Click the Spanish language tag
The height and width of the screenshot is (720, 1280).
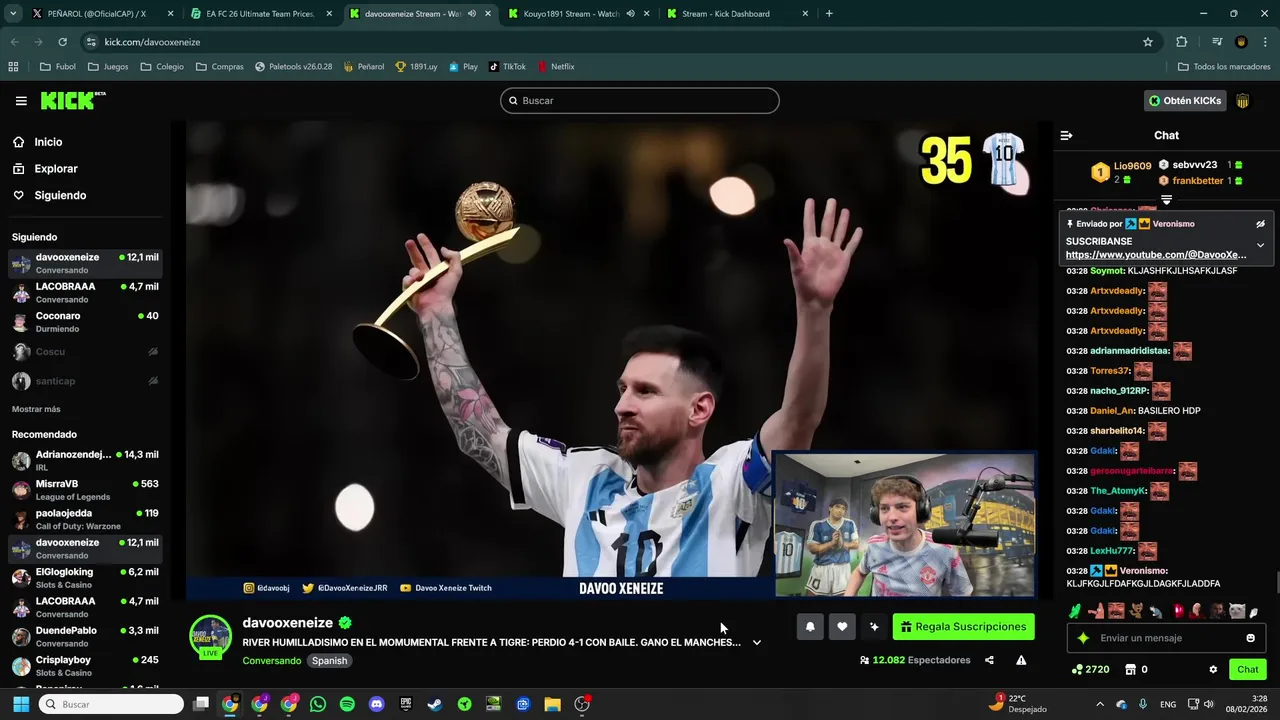329,661
